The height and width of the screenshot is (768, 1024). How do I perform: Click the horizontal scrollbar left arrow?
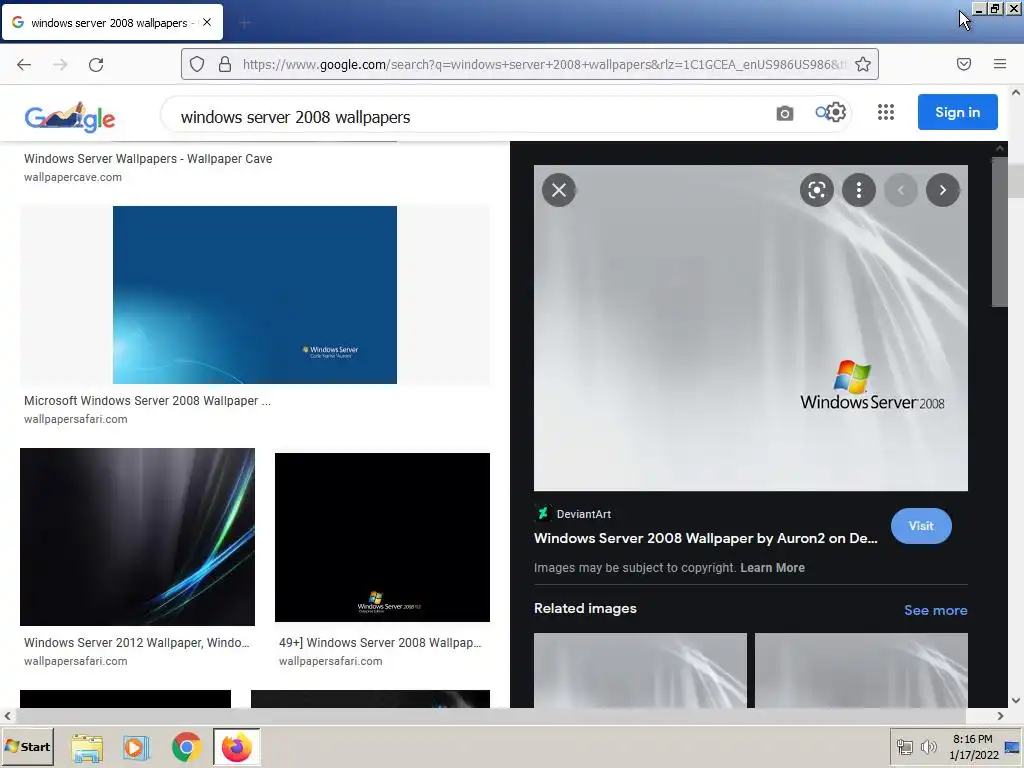[x=7, y=716]
